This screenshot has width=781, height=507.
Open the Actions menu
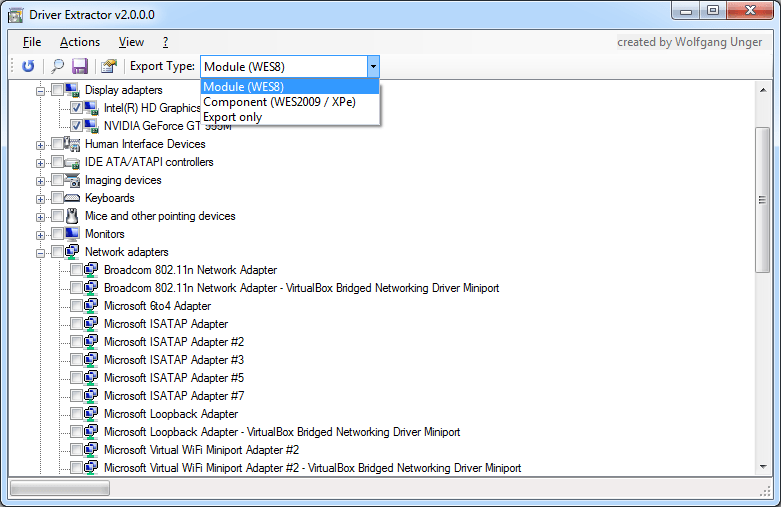pyautogui.click(x=80, y=42)
